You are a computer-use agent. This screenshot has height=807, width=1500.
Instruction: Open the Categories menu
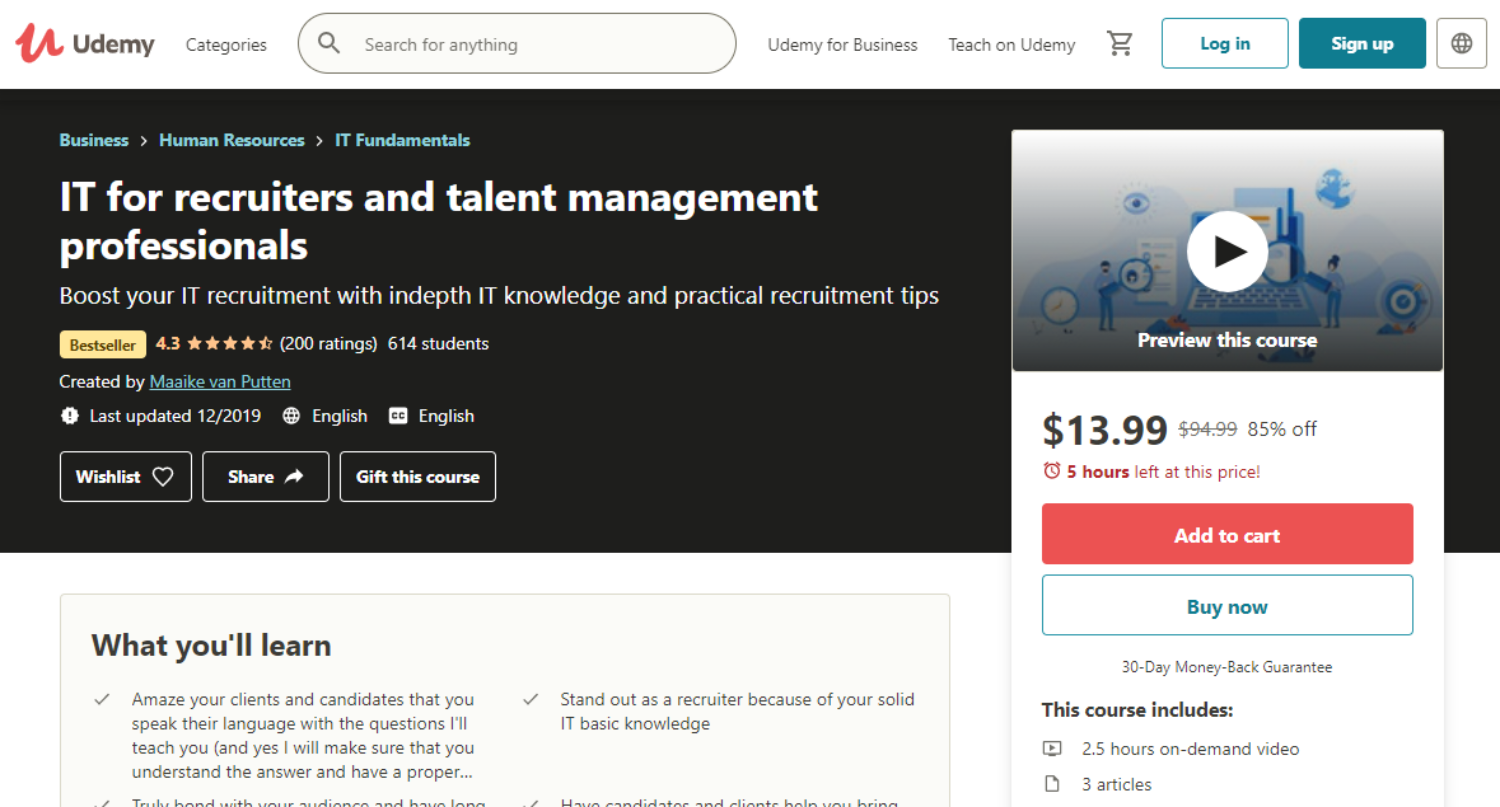coord(226,45)
